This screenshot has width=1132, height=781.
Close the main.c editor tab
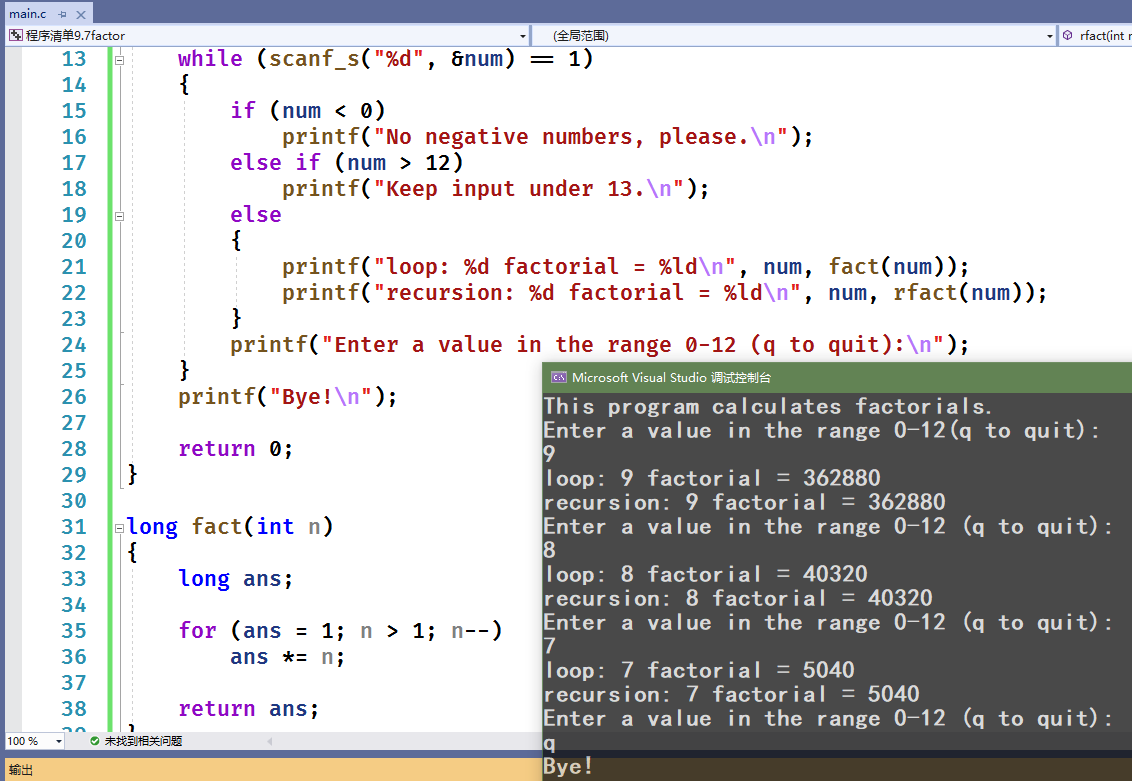click(81, 14)
